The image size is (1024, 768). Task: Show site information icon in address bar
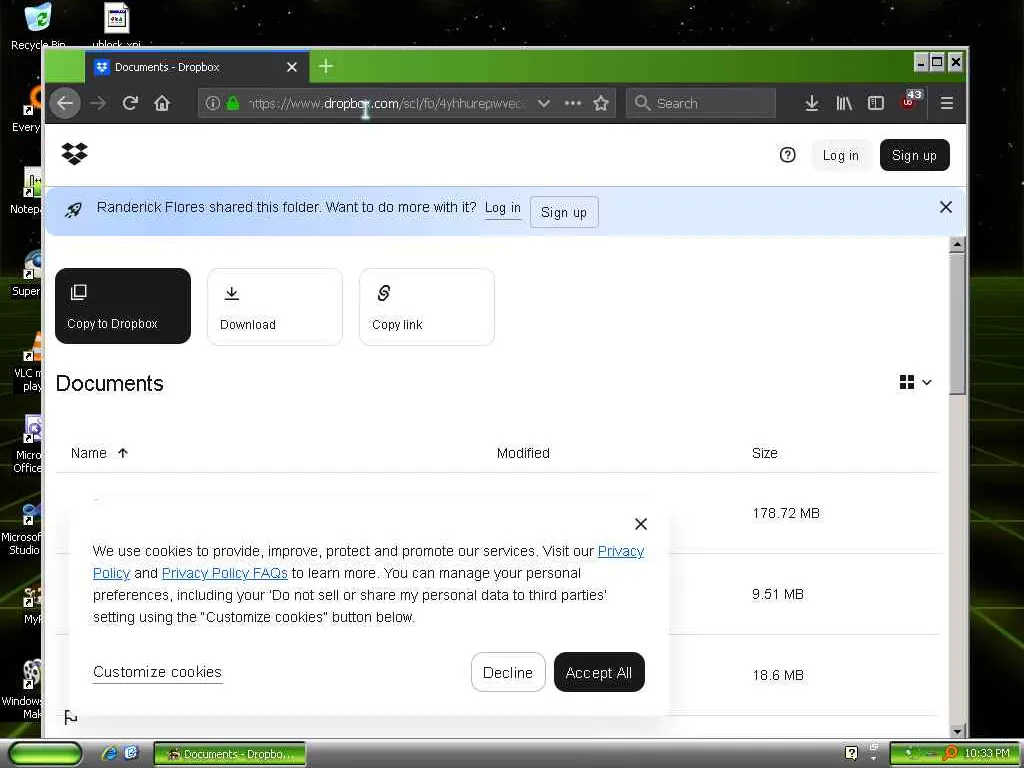click(212, 103)
